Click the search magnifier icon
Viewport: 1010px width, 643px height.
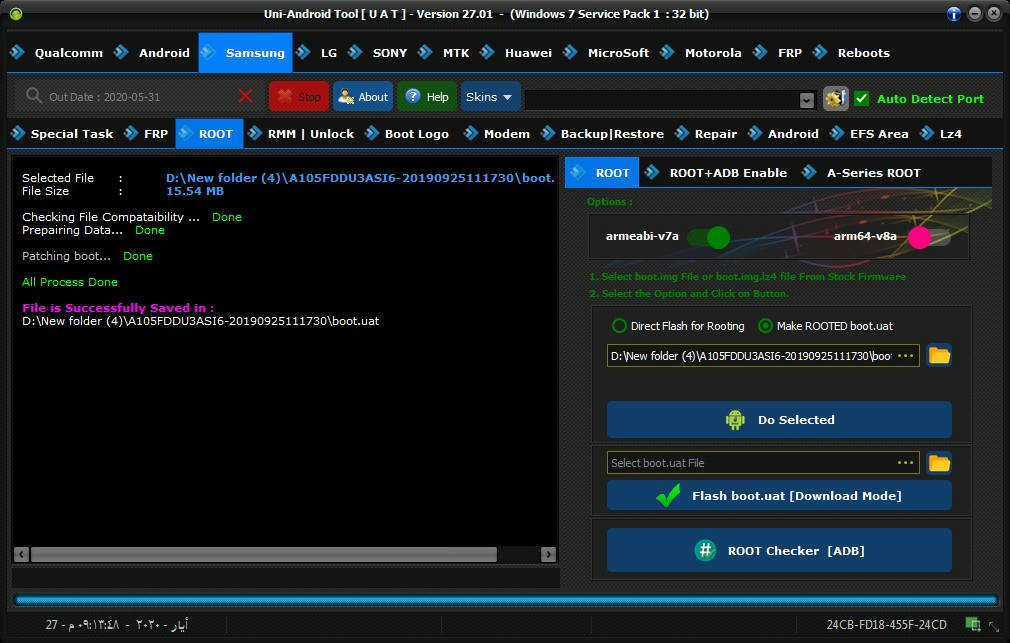click(33, 96)
